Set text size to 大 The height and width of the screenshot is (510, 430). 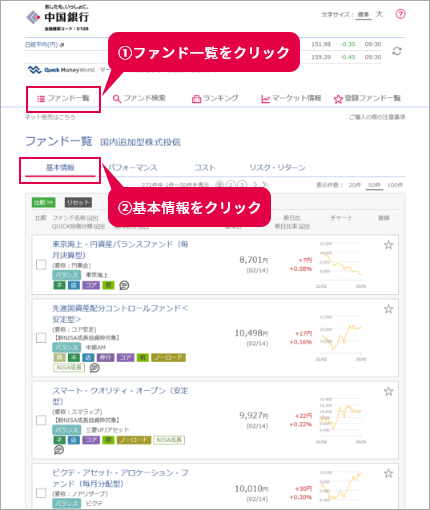(x=379, y=14)
